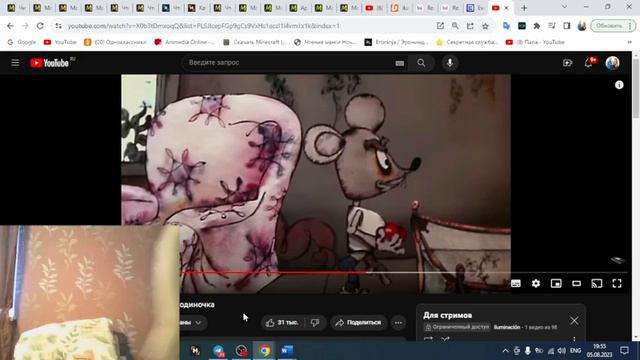
Task: Open the Windows notification center
Action: point(624,351)
